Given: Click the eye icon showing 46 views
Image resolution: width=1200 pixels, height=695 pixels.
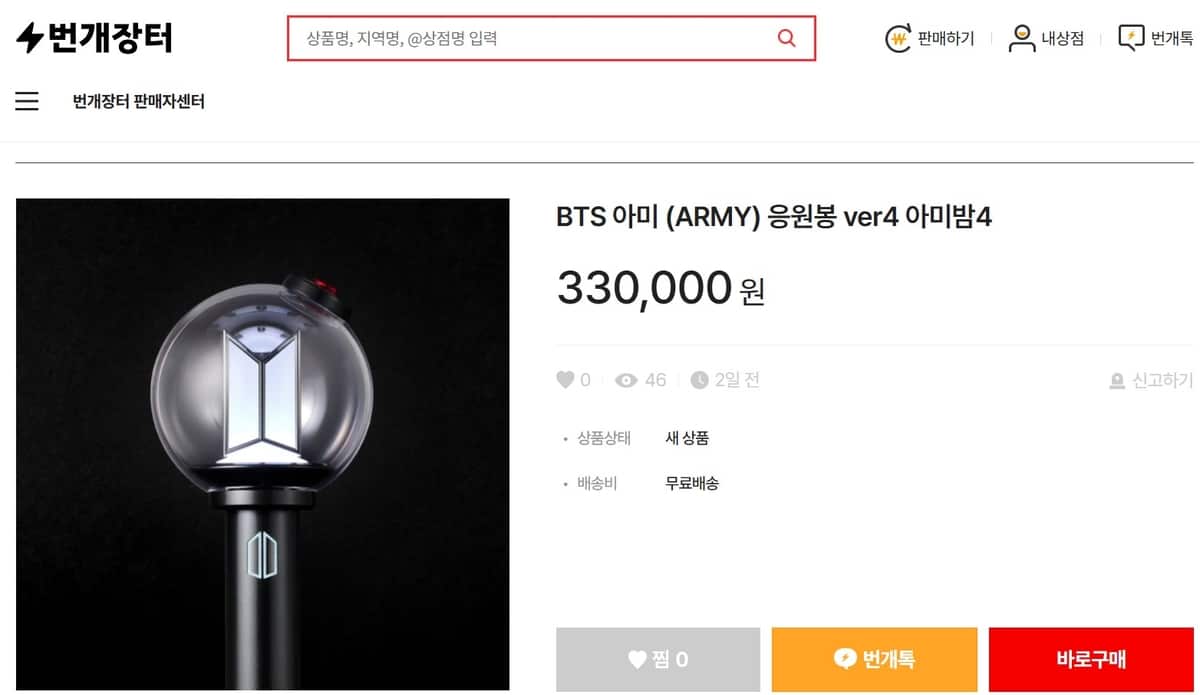Looking at the screenshot, I should (x=627, y=380).
